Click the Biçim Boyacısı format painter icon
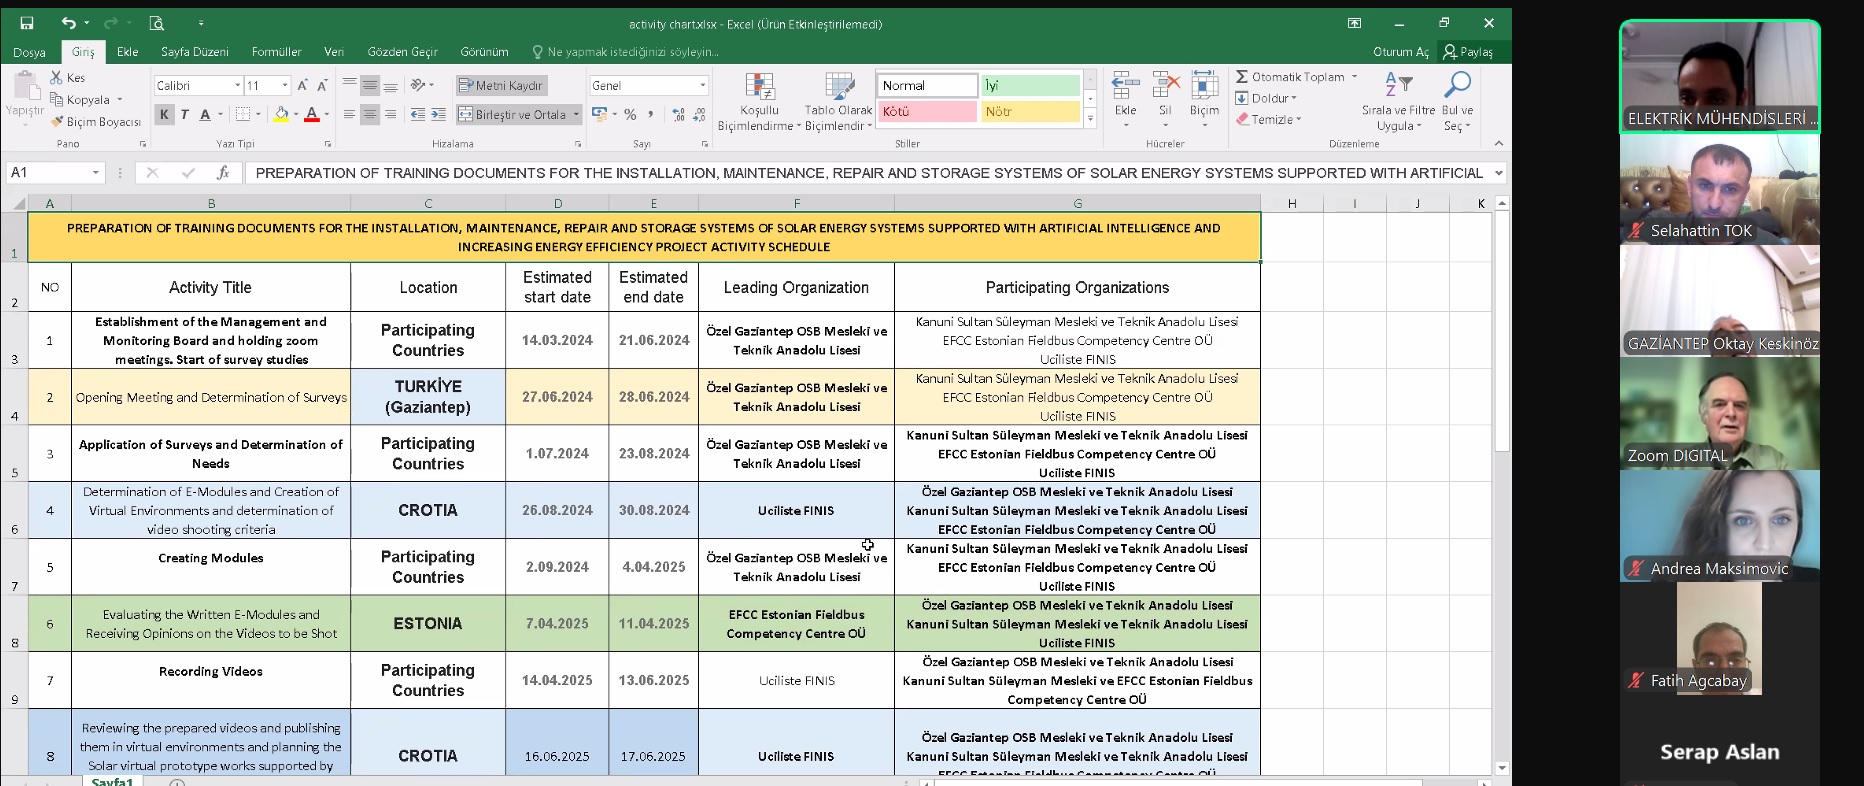The width and height of the screenshot is (1864, 786). [x=58, y=122]
